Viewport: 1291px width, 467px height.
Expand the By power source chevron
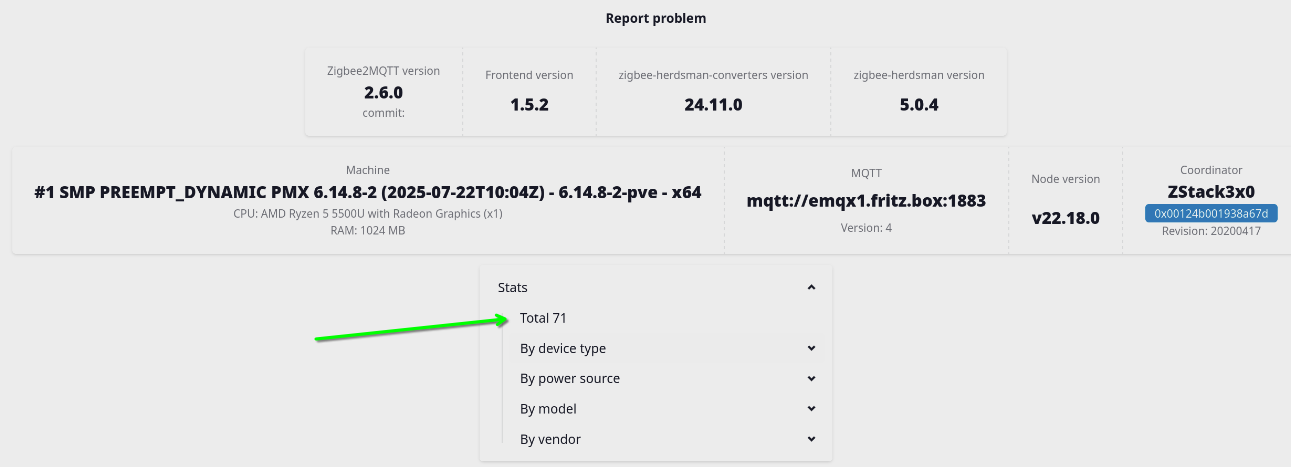(x=811, y=379)
